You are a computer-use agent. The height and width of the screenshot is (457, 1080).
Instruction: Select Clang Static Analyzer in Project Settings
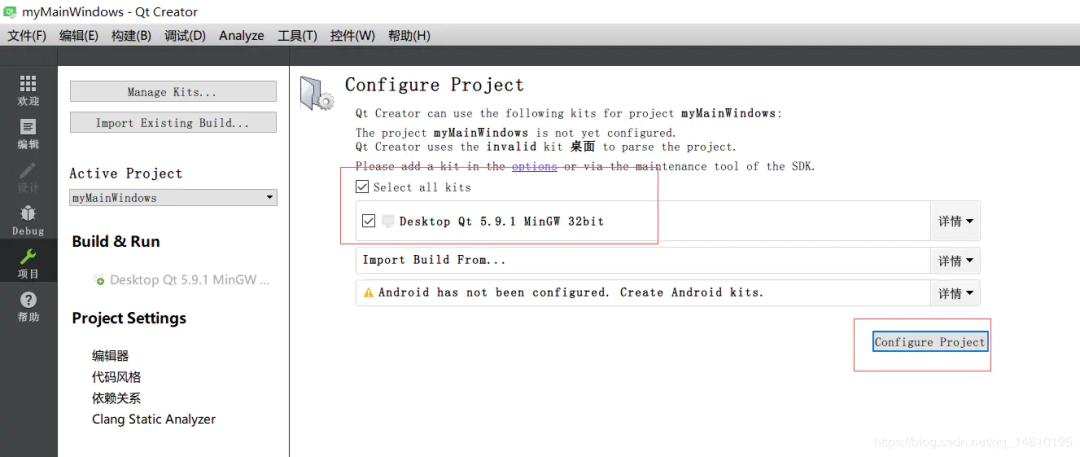(153, 419)
